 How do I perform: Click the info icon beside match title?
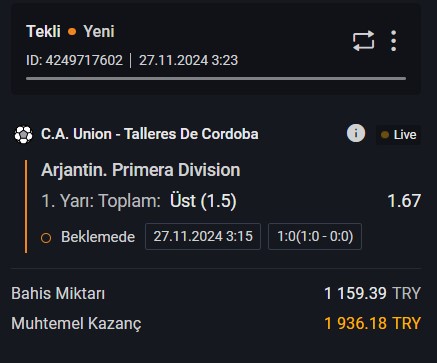[x=356, y=133]
